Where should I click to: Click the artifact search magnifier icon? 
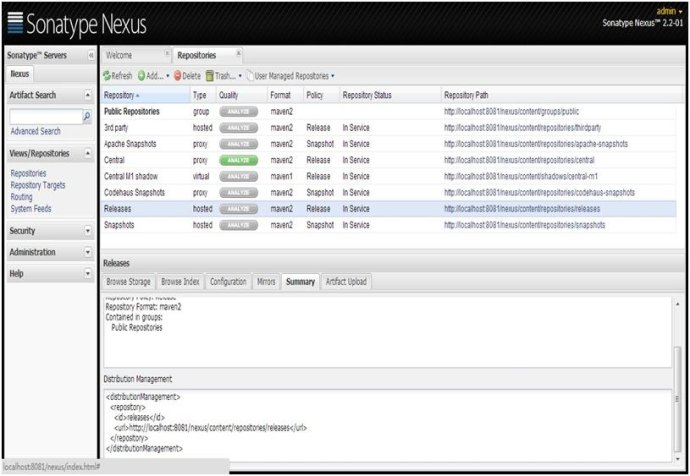(86, 116)
